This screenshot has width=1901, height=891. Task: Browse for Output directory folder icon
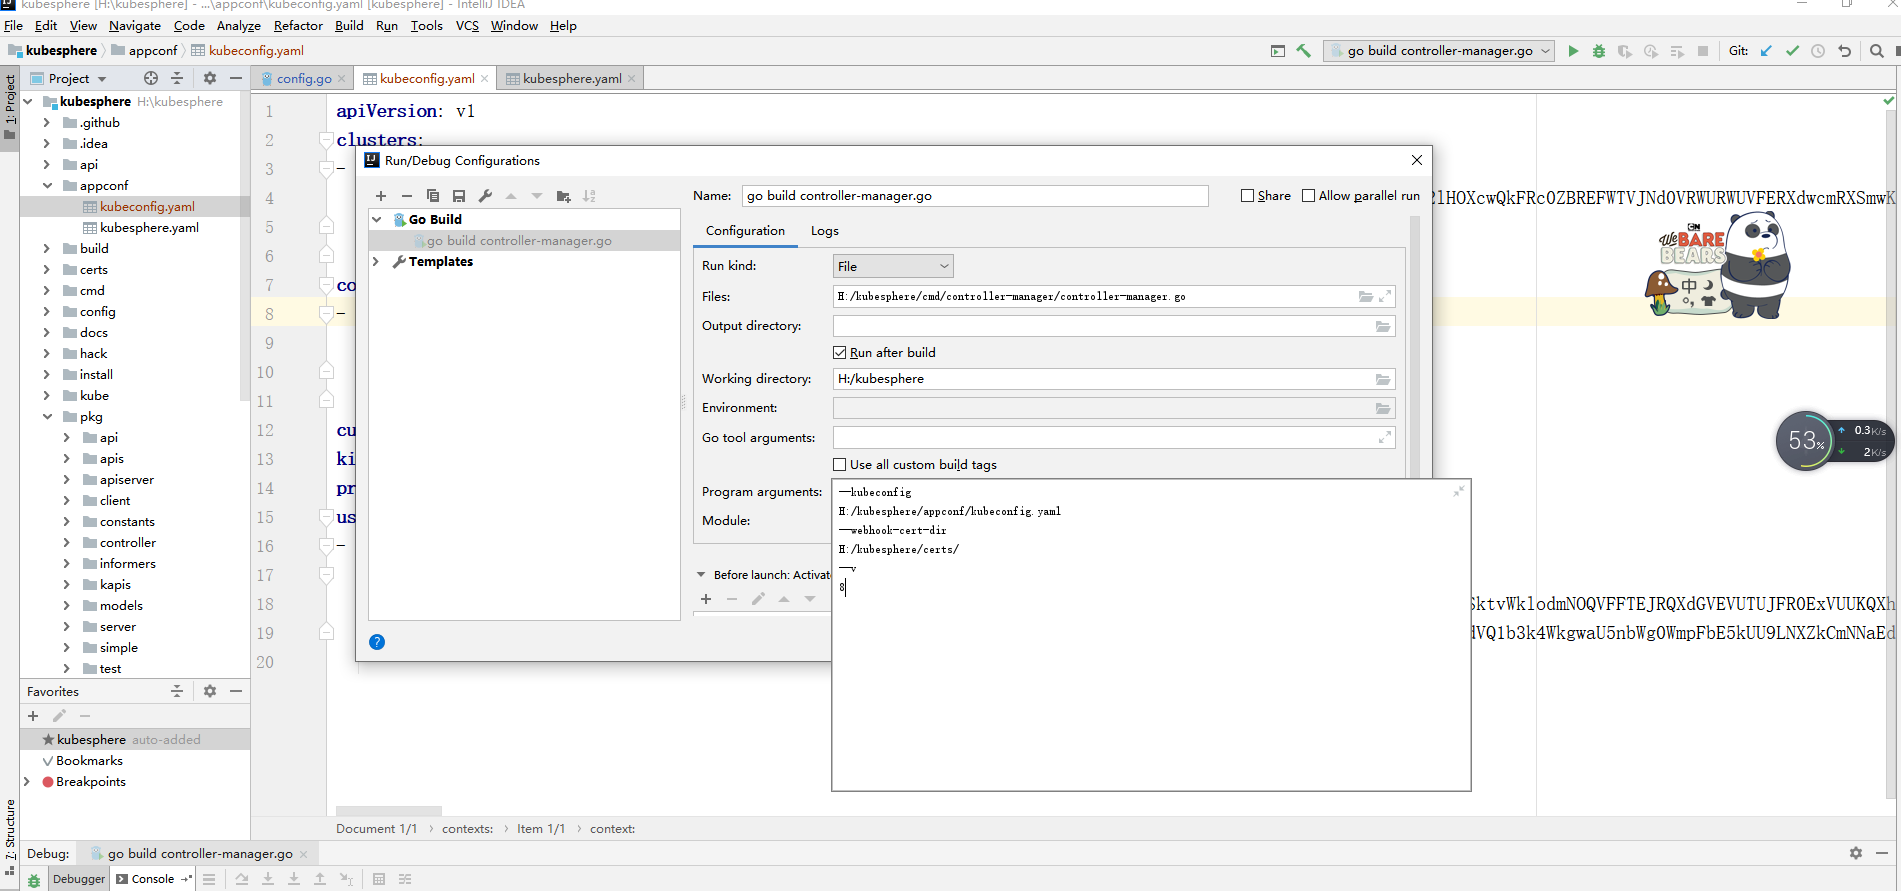[1383, 326]
